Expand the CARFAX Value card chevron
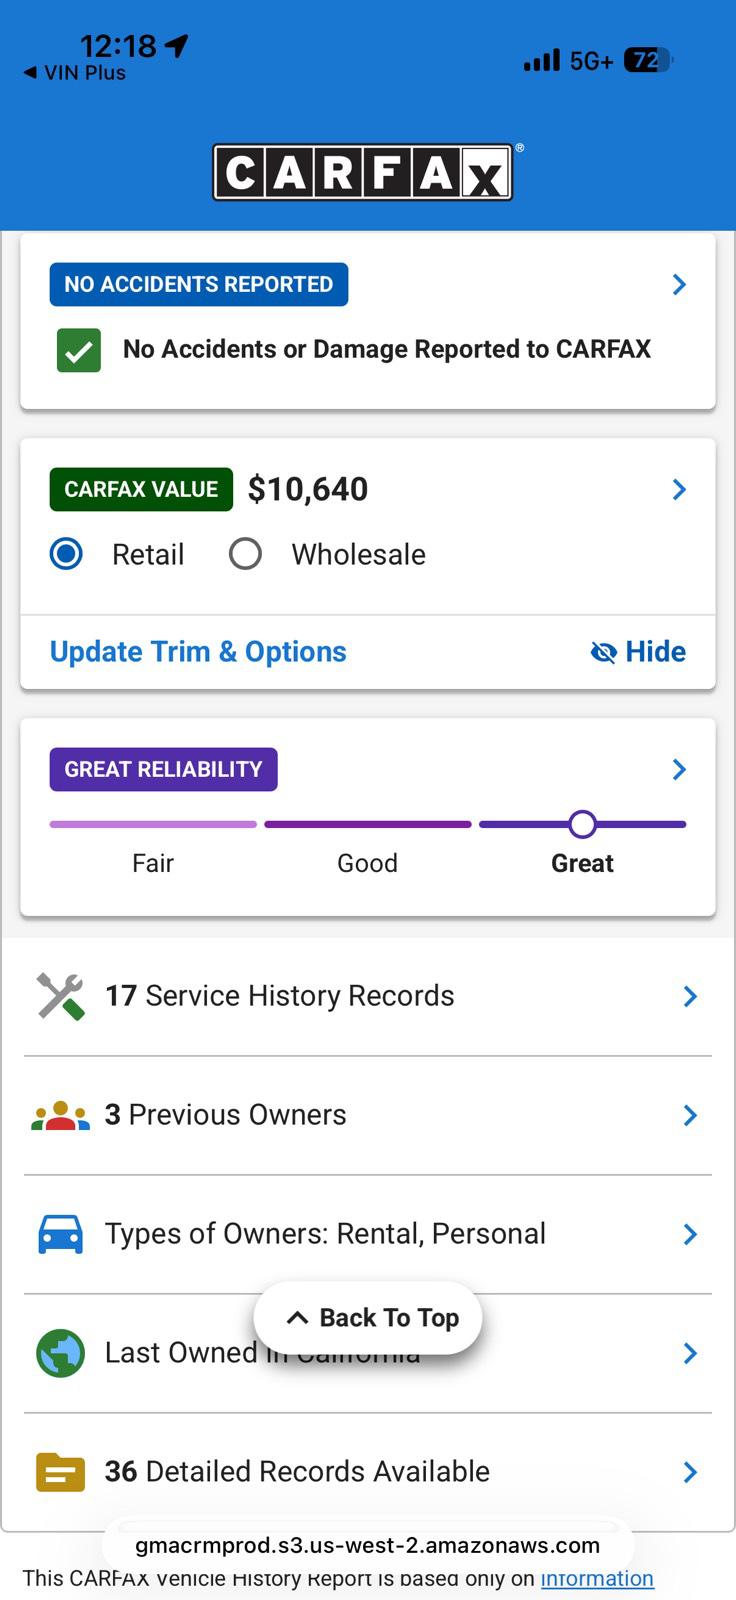The image size is (736, 1600). 679,489
